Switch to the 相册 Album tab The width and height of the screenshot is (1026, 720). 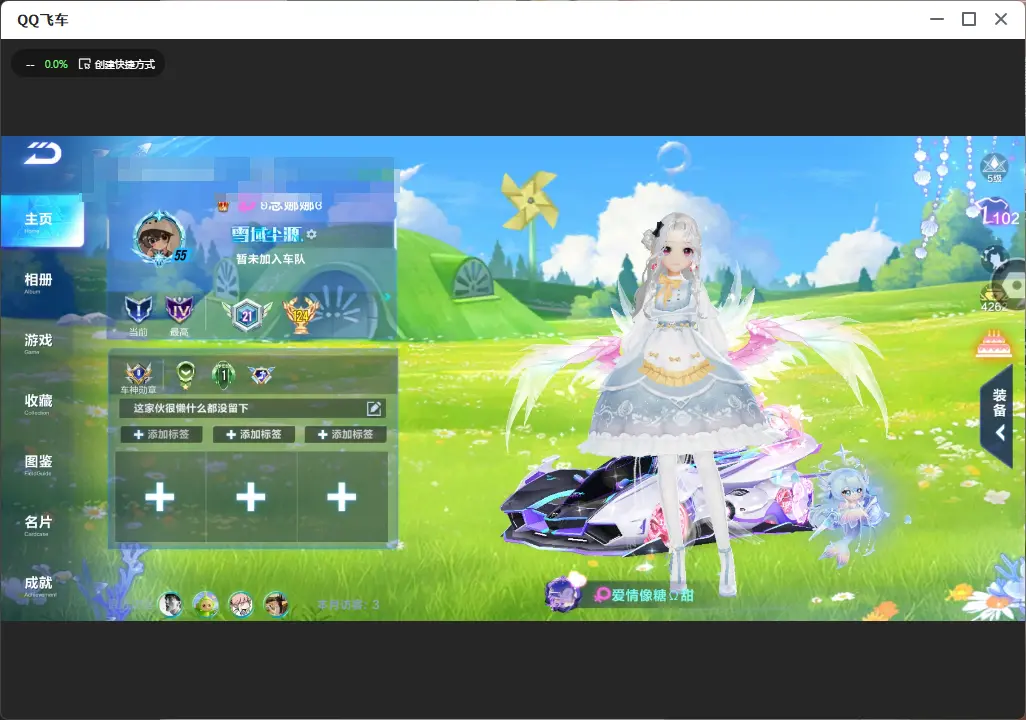[38, 283]
